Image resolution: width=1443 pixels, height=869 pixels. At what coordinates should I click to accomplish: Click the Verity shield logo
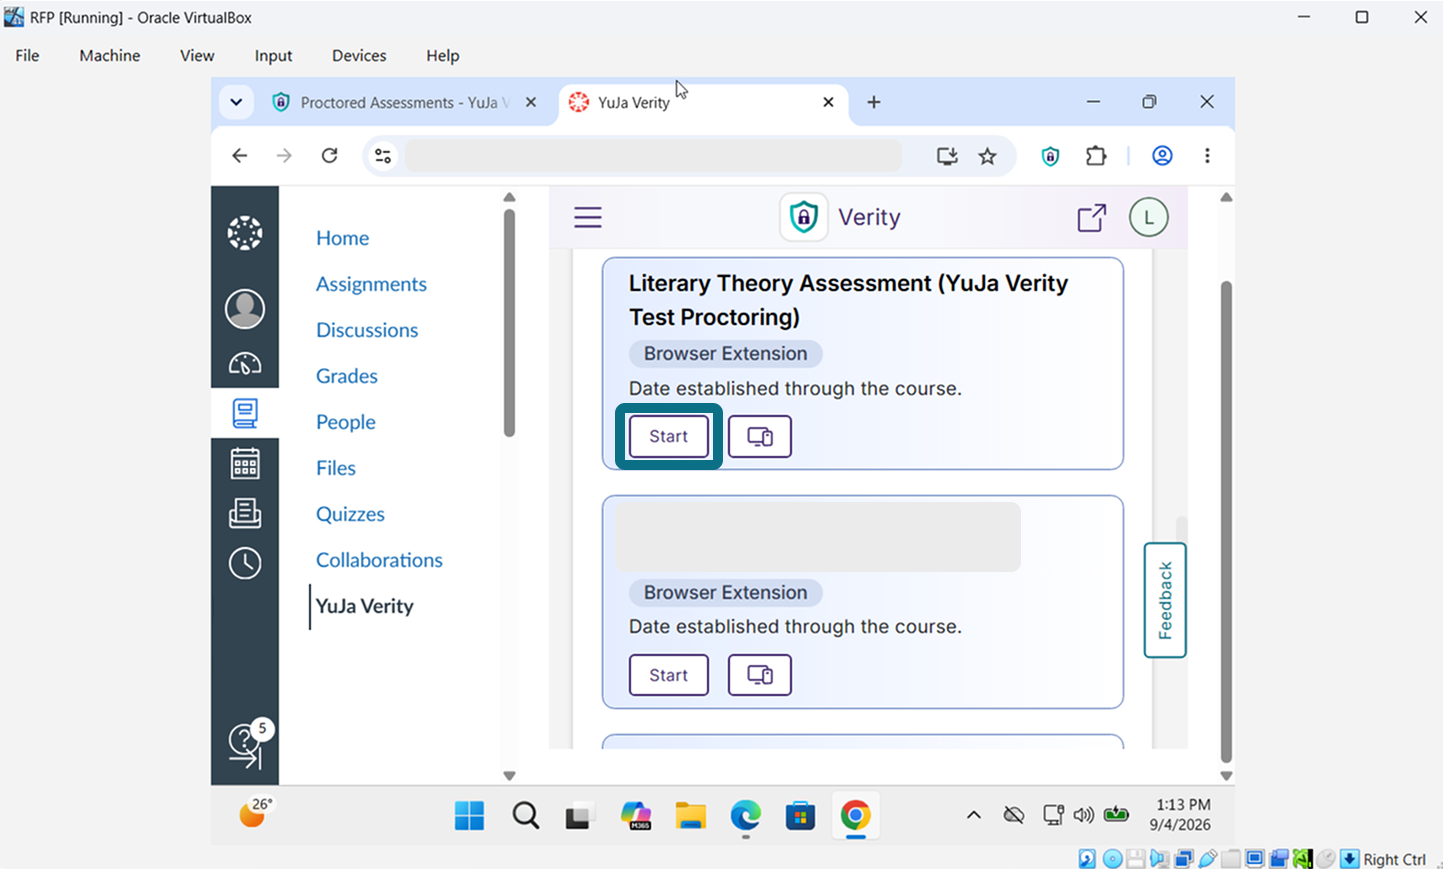[x=804, y=217]
